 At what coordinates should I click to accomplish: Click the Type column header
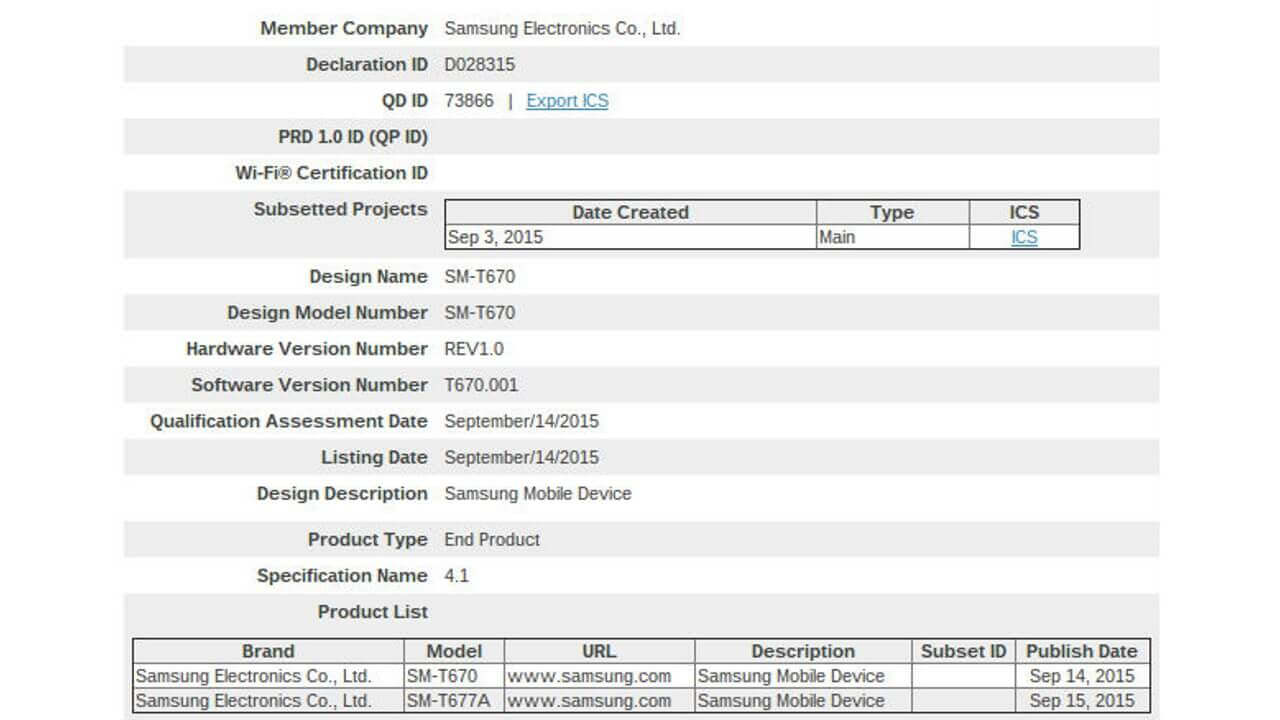[892, 212]
